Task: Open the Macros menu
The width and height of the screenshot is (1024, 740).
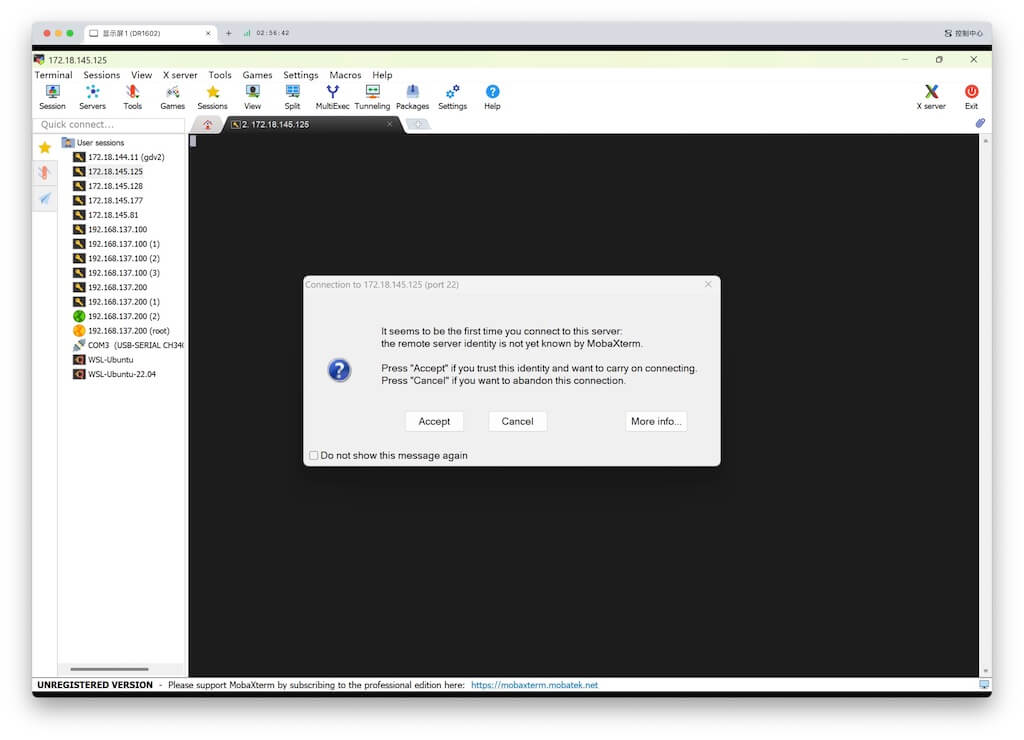Action: 345,75
